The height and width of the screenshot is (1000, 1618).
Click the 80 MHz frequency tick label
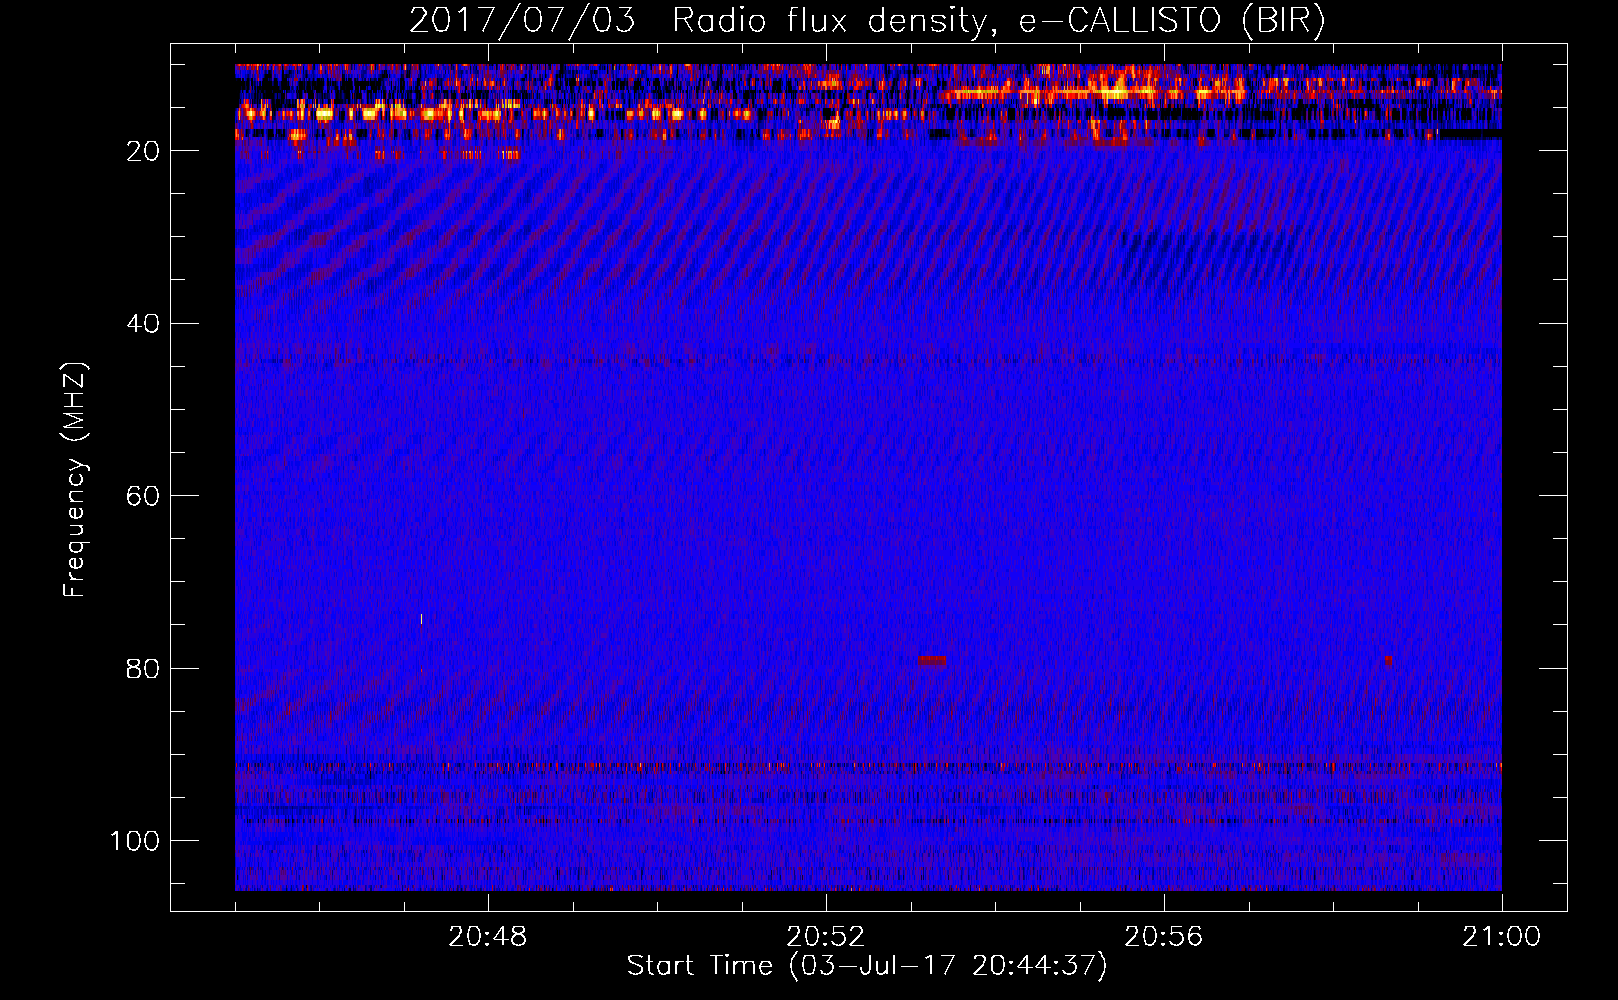(143, 669)
